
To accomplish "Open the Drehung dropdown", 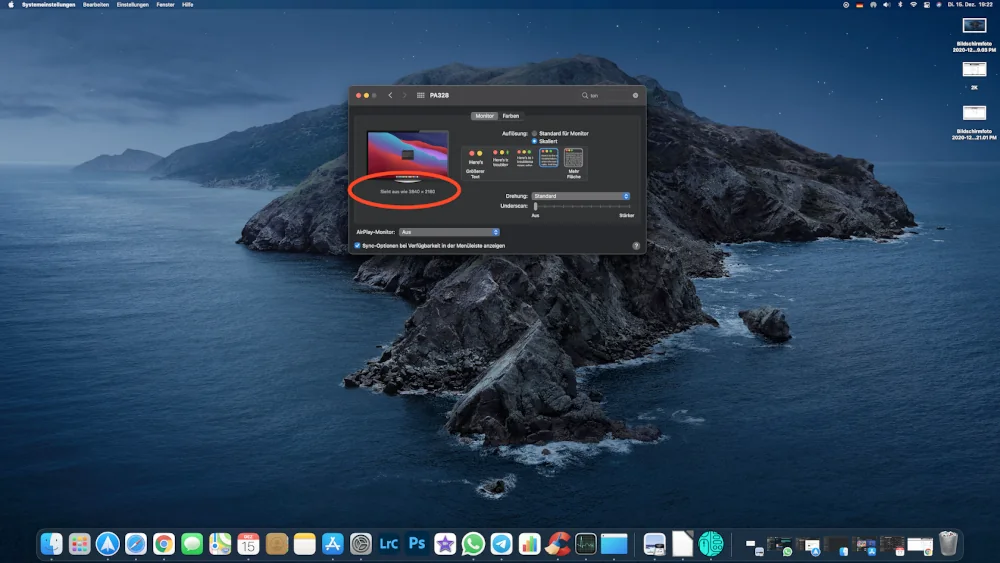I will coord(581,196).
